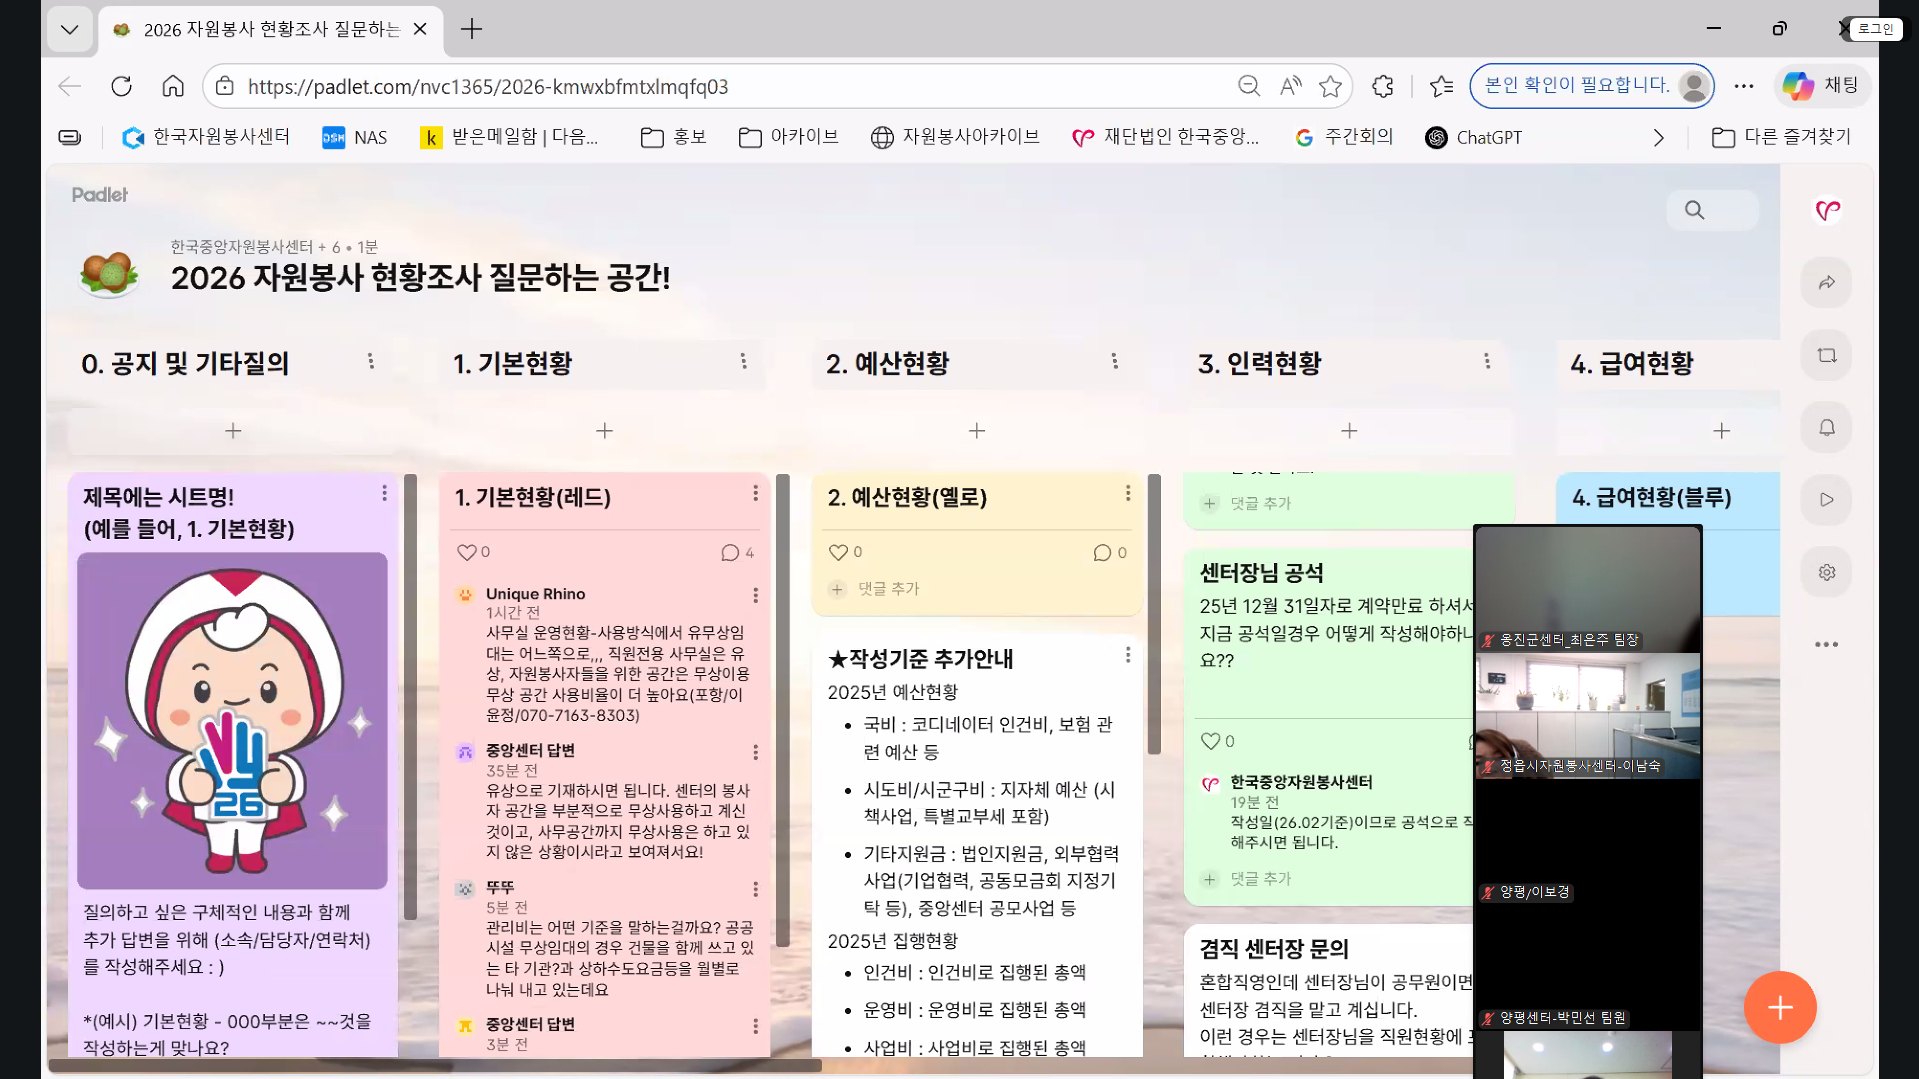Screen dimensions: 1919x1079
Task: Like the 센터장님 공석 post
Action: [x=1210, y=741]
